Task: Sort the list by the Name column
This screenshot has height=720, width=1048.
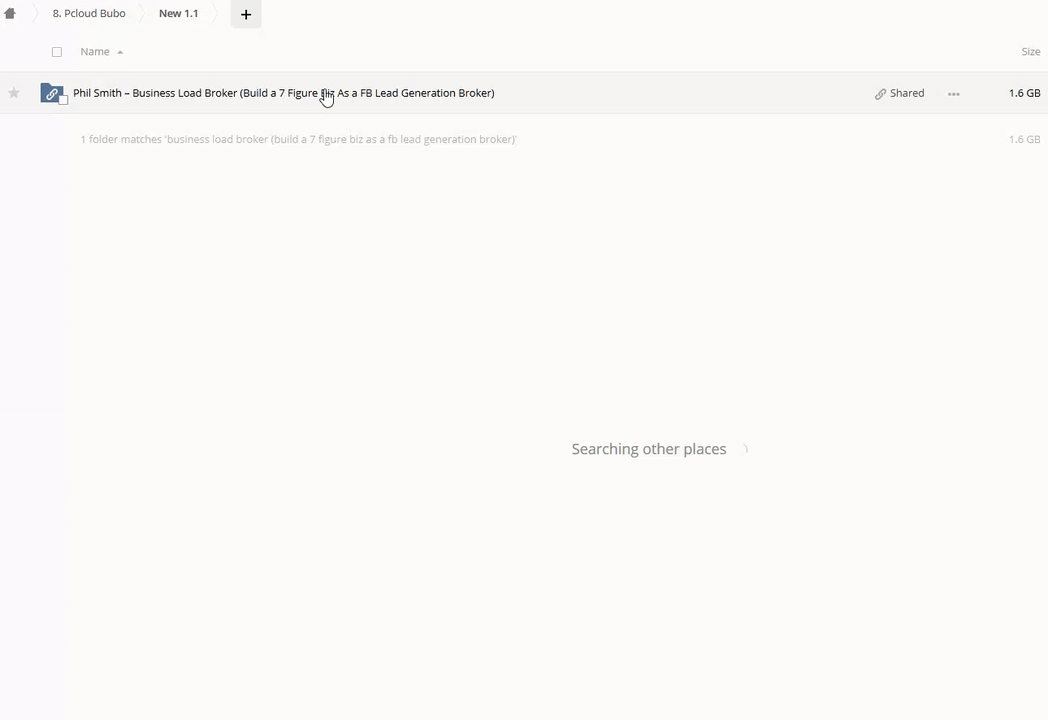Action: click(95, 52)
